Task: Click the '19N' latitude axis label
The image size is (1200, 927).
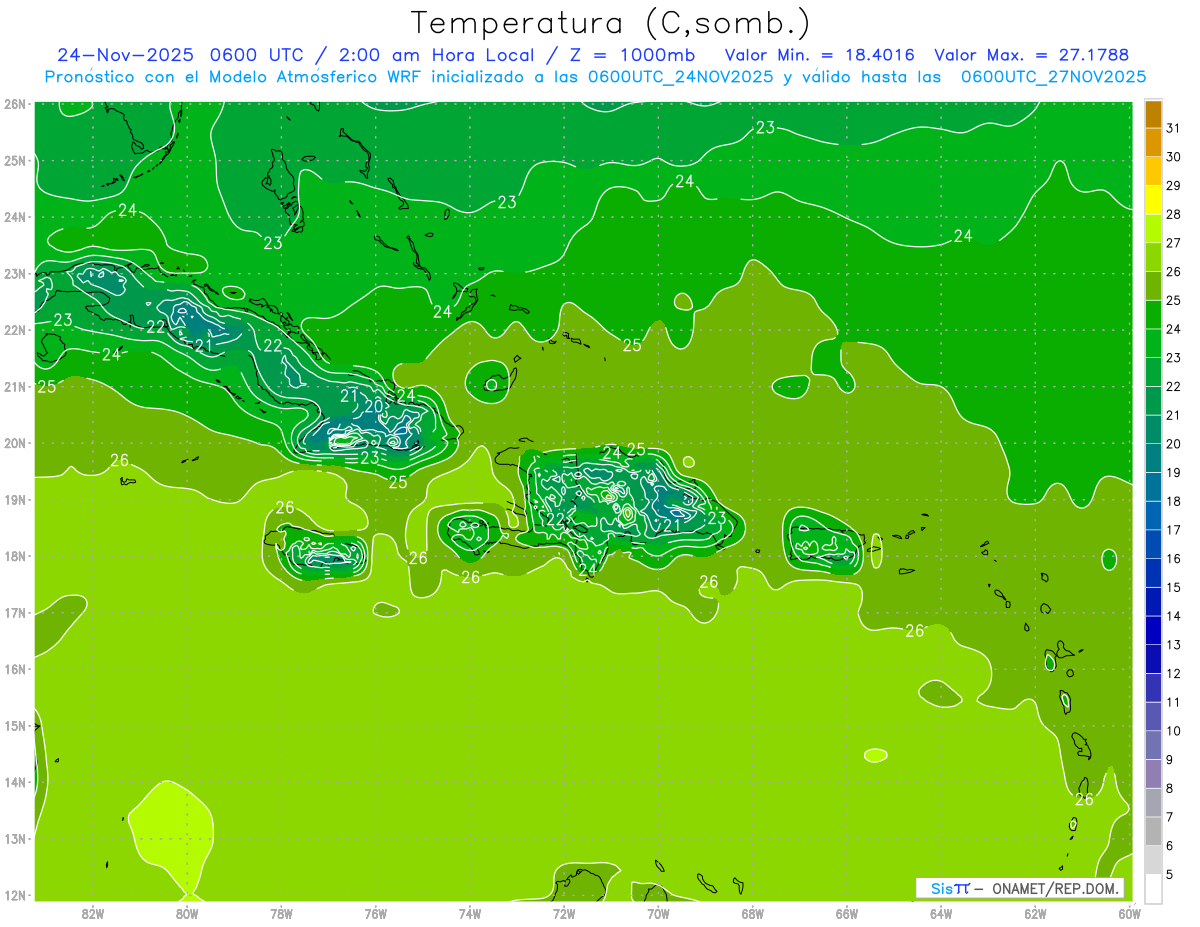Action: [x=15, y=499]
